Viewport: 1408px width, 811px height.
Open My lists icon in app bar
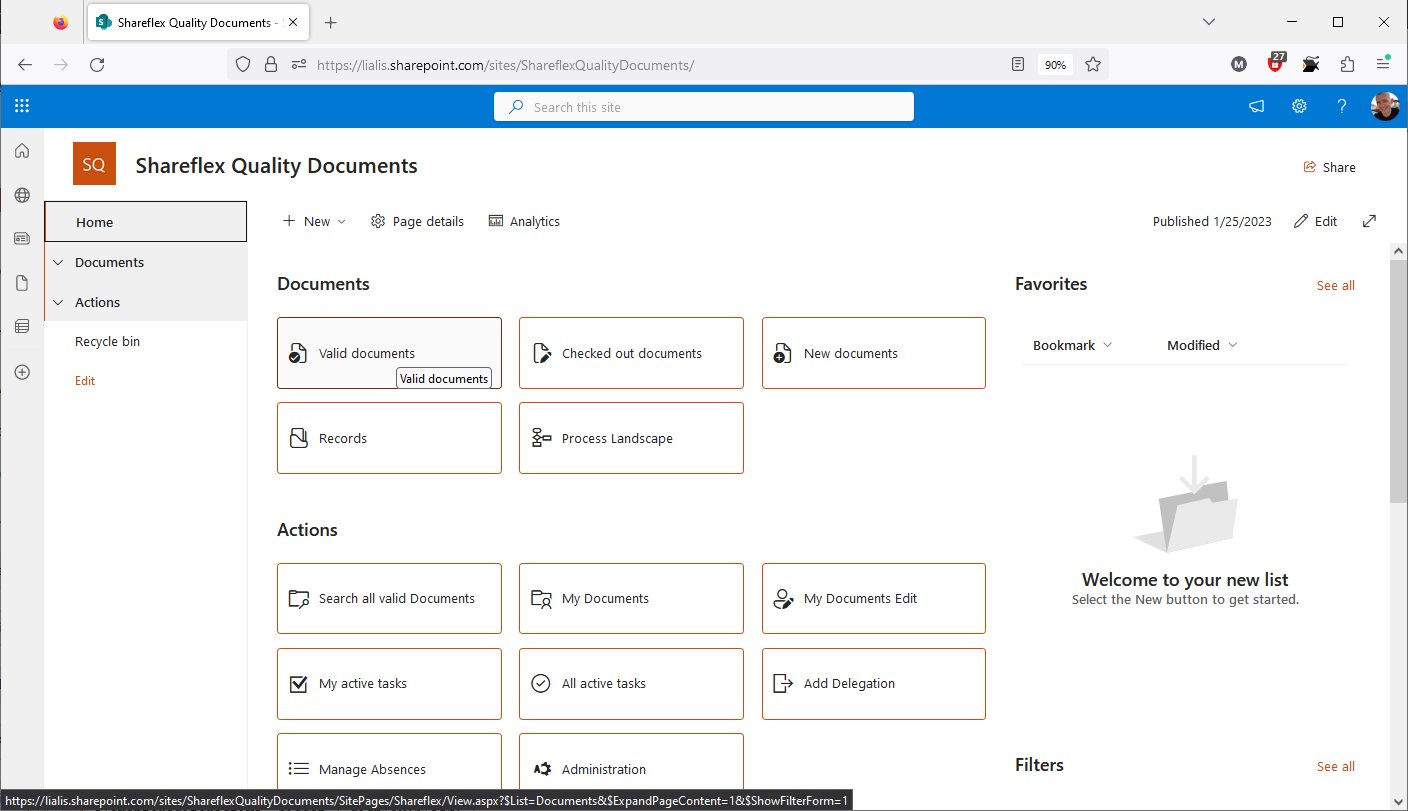coord(22,326)
